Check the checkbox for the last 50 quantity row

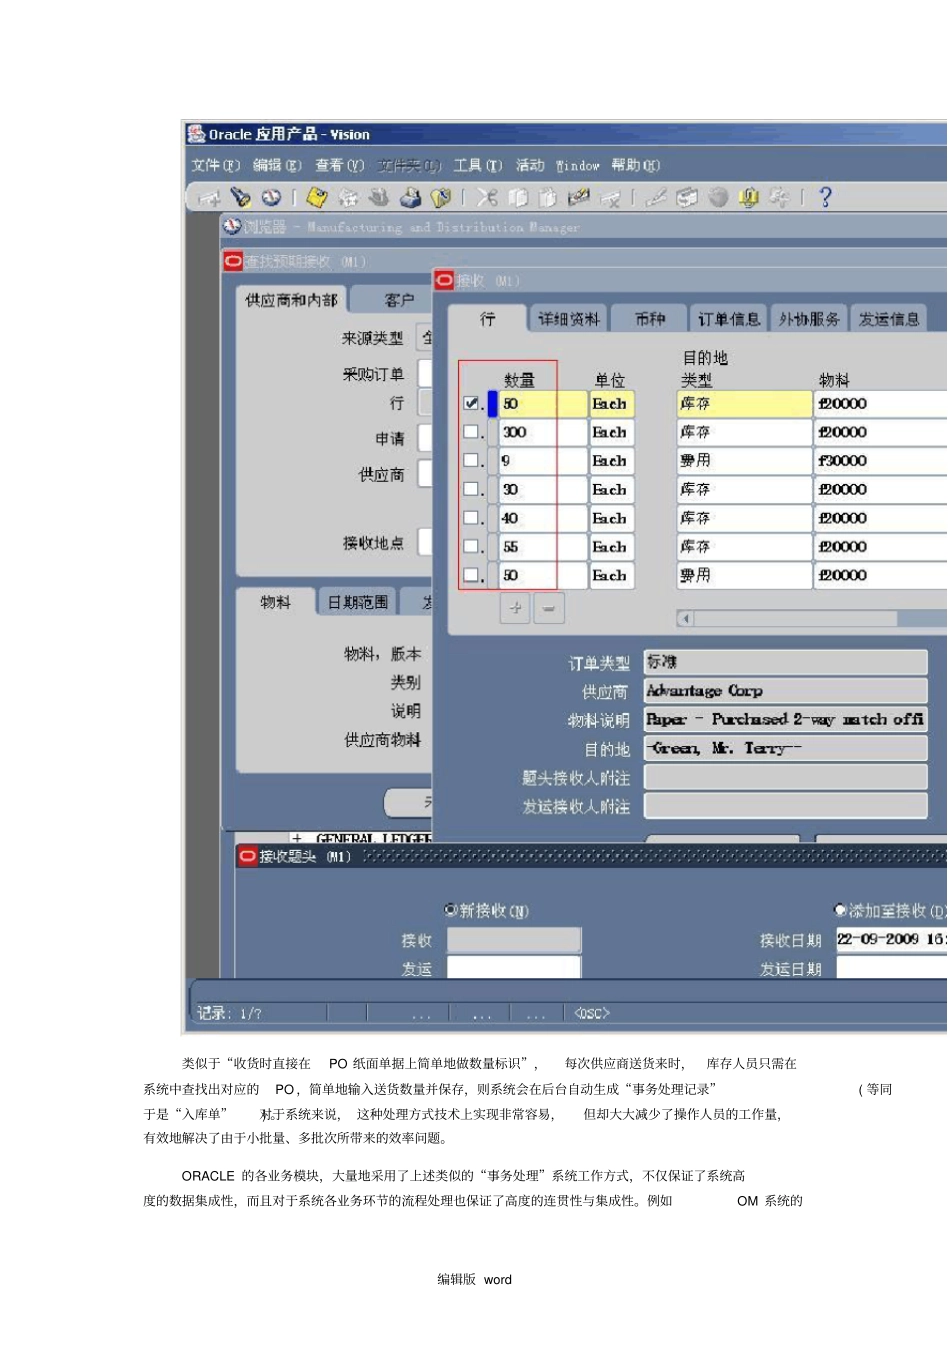[x=472, y=576]
